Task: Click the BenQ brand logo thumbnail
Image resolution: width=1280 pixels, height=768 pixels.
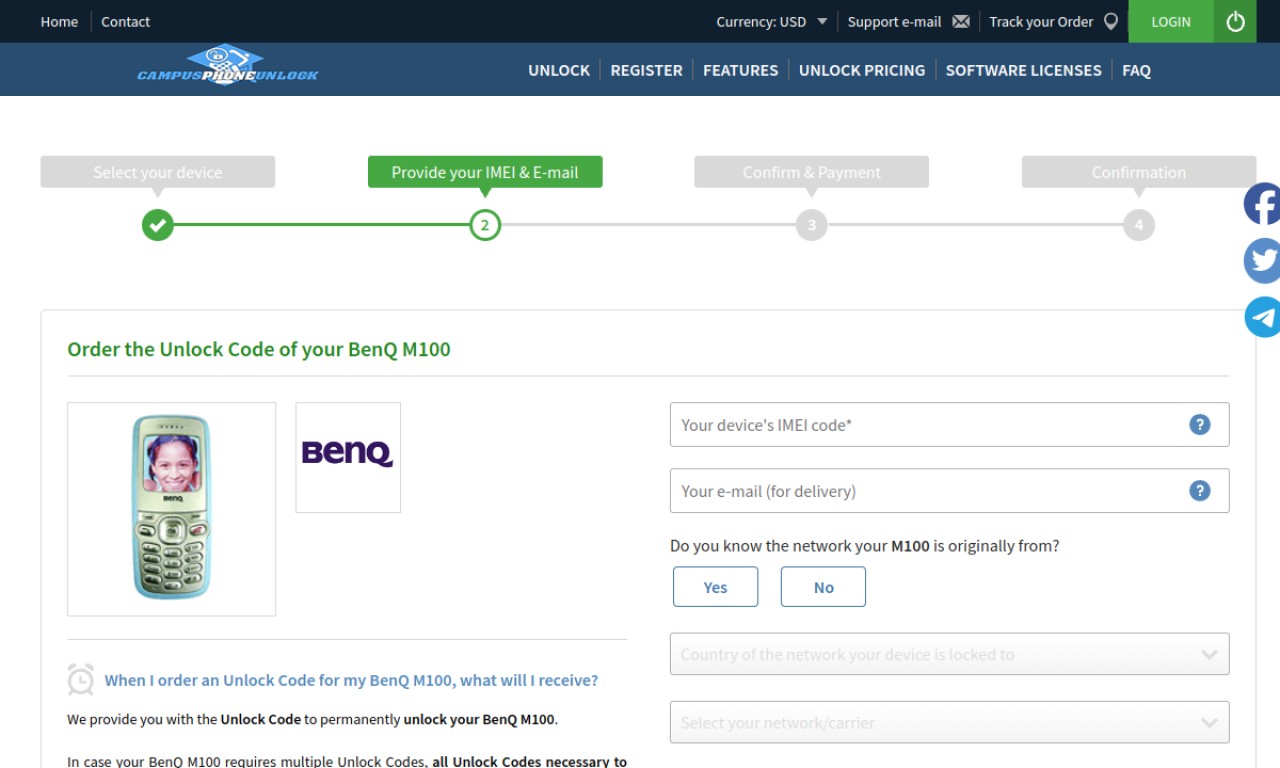Action: point(348,457)
